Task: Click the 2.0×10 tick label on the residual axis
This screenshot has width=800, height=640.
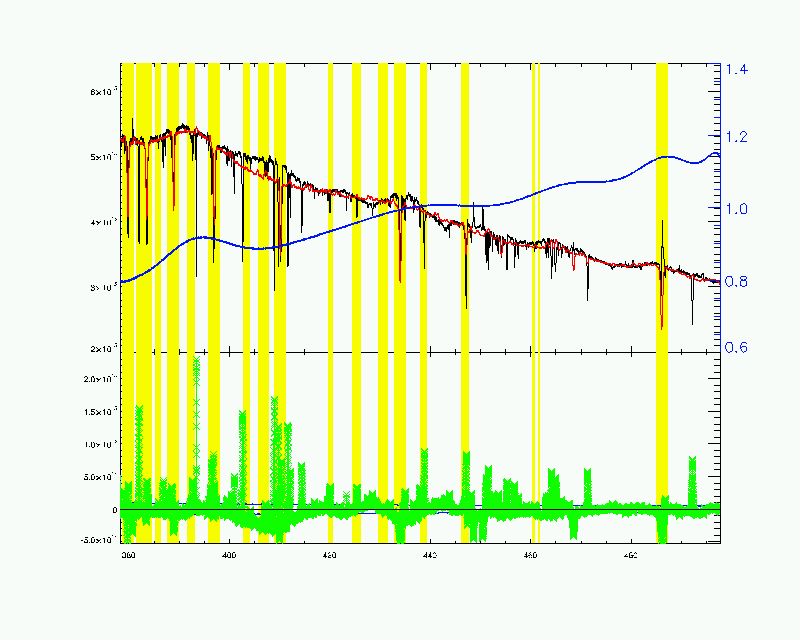Action: (x=101, y=379)
